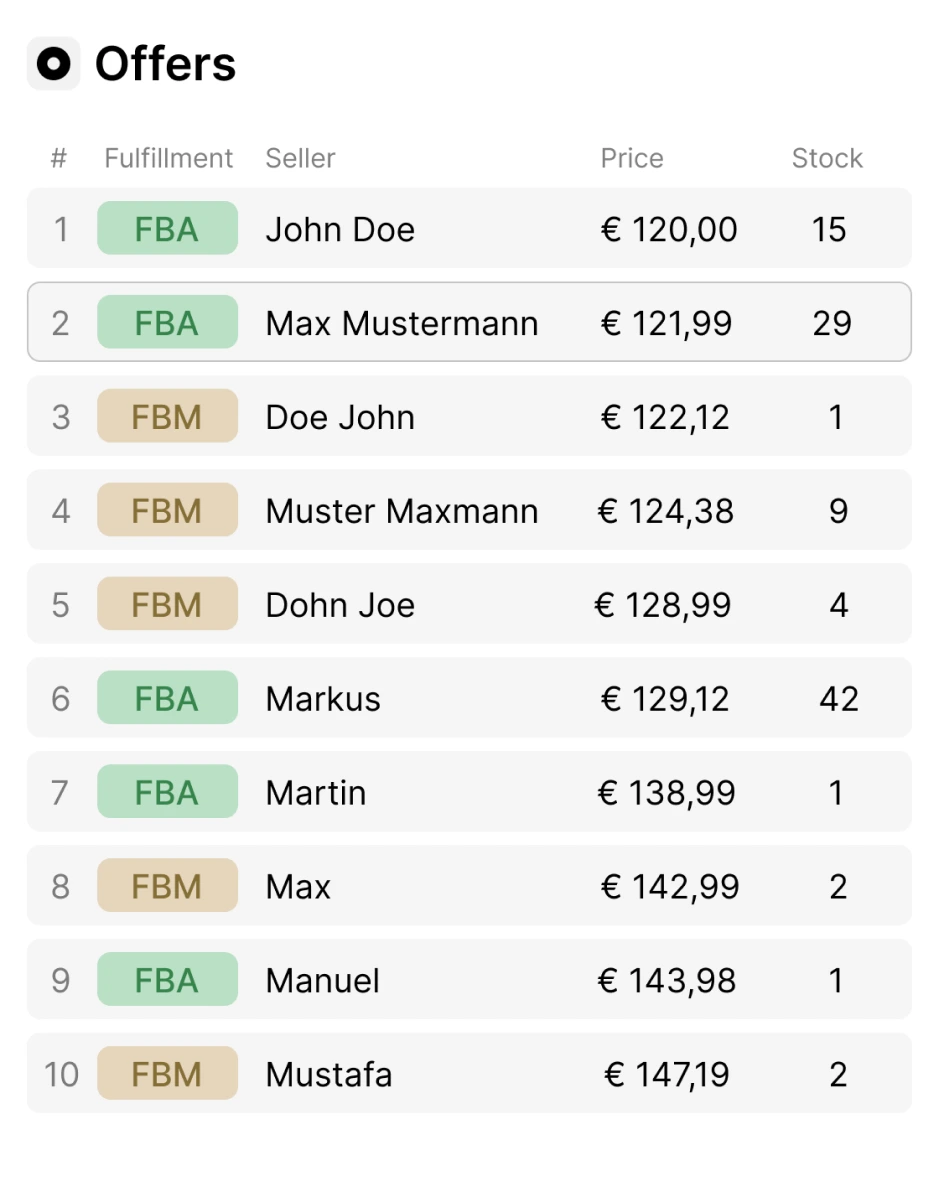
Task: Click the # column header
Action: coord(58,158)
